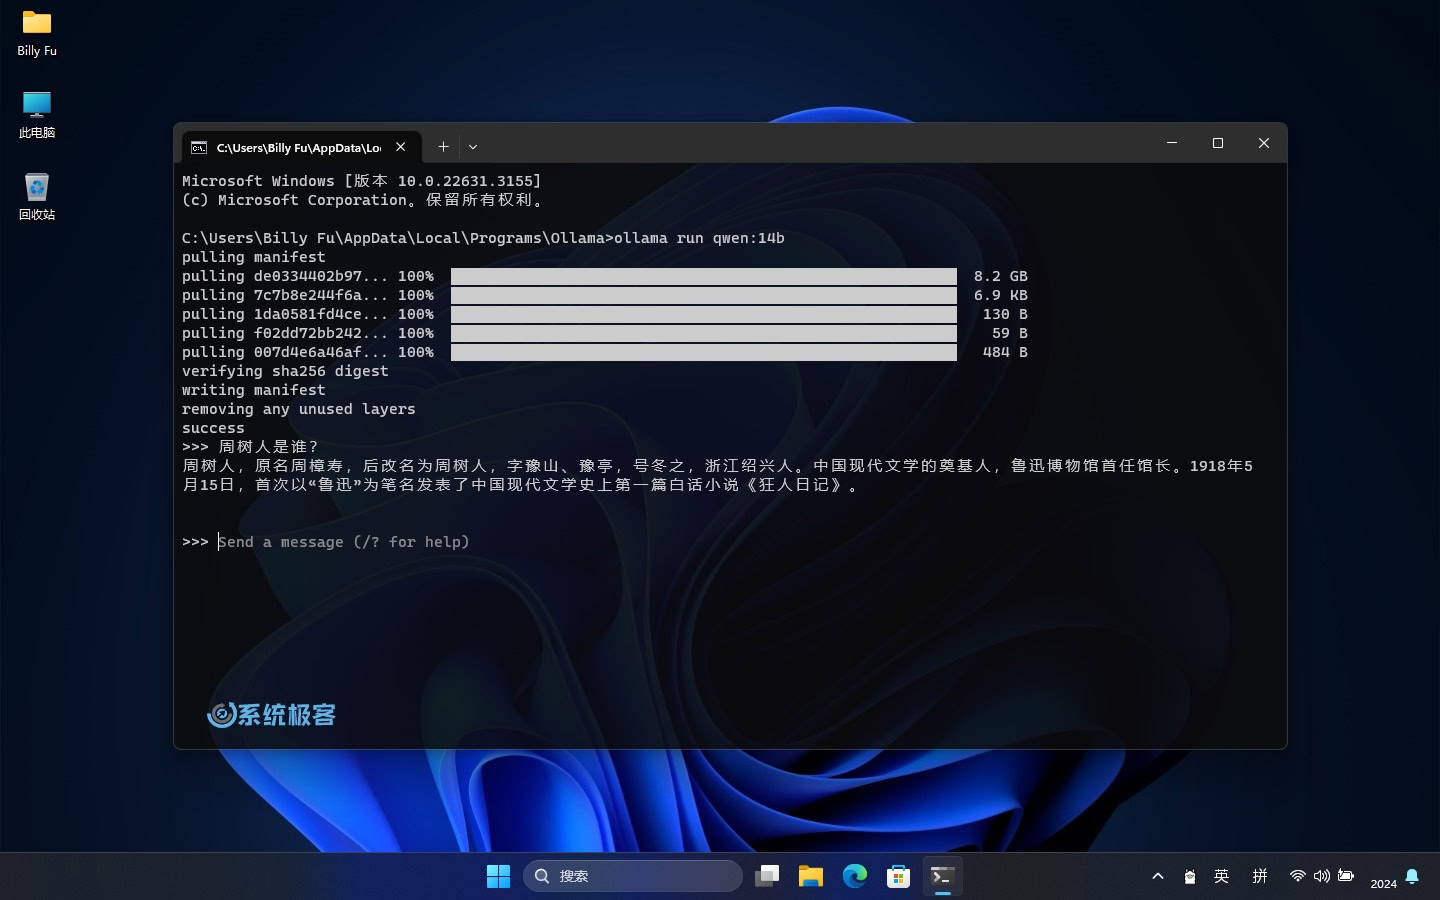The image size is (1440, 900).
Task: Click the '59 B' size value
Action: coord(1010,333)
